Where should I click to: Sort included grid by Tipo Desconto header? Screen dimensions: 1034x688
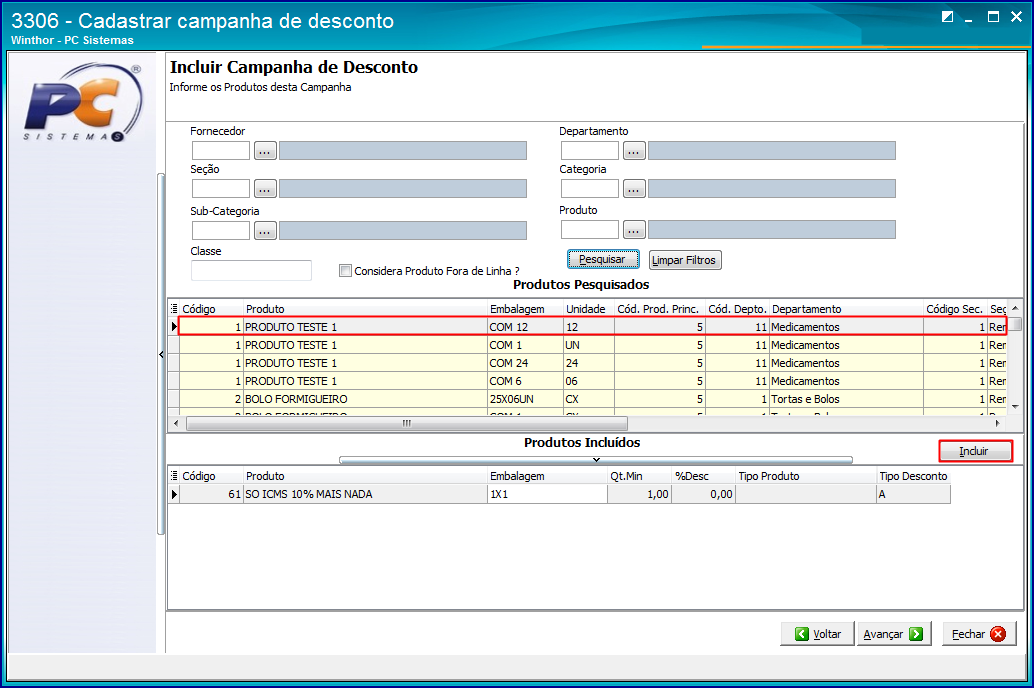tap(913, 476)
